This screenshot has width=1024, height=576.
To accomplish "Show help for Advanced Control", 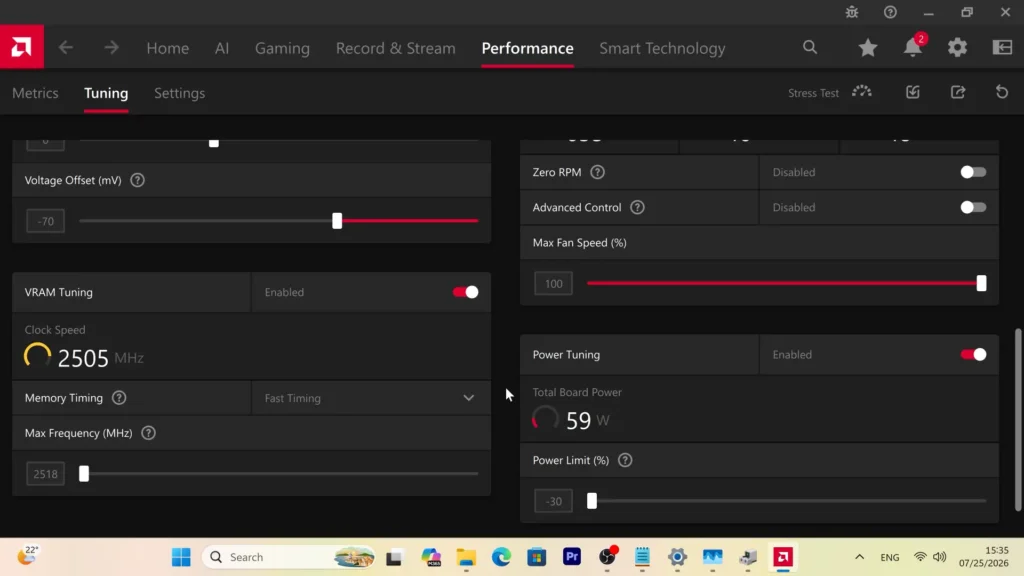I will click(637, 208).
